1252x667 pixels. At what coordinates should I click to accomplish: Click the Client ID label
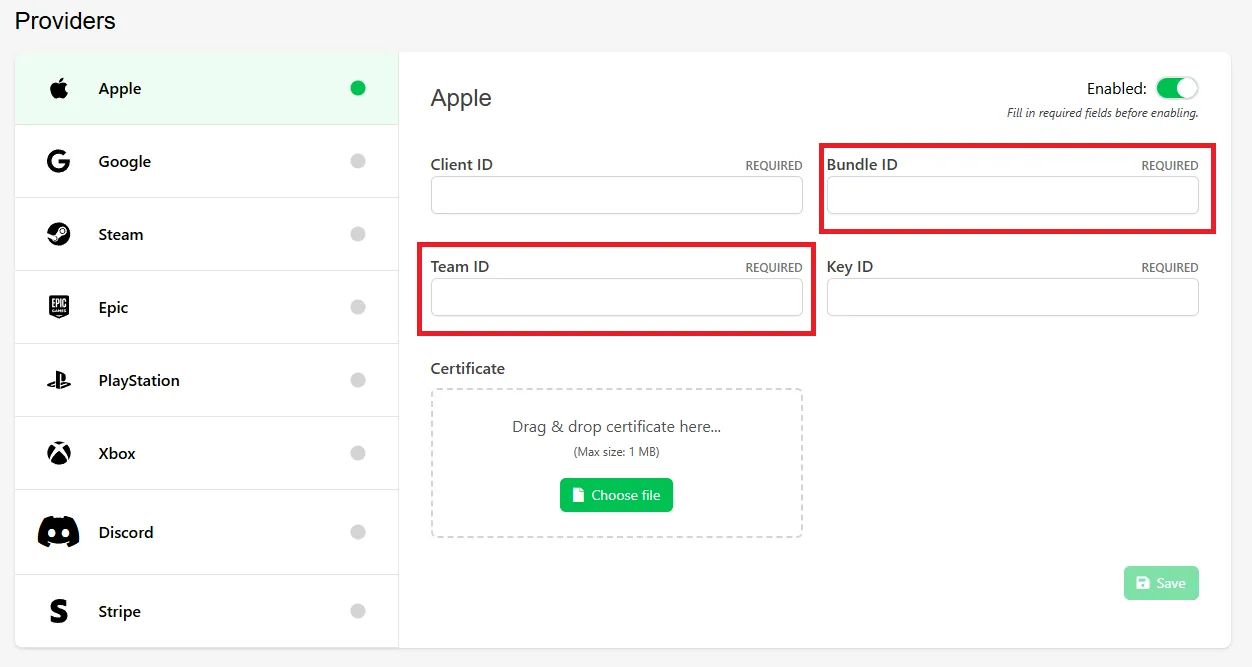(x=462, y=164)
